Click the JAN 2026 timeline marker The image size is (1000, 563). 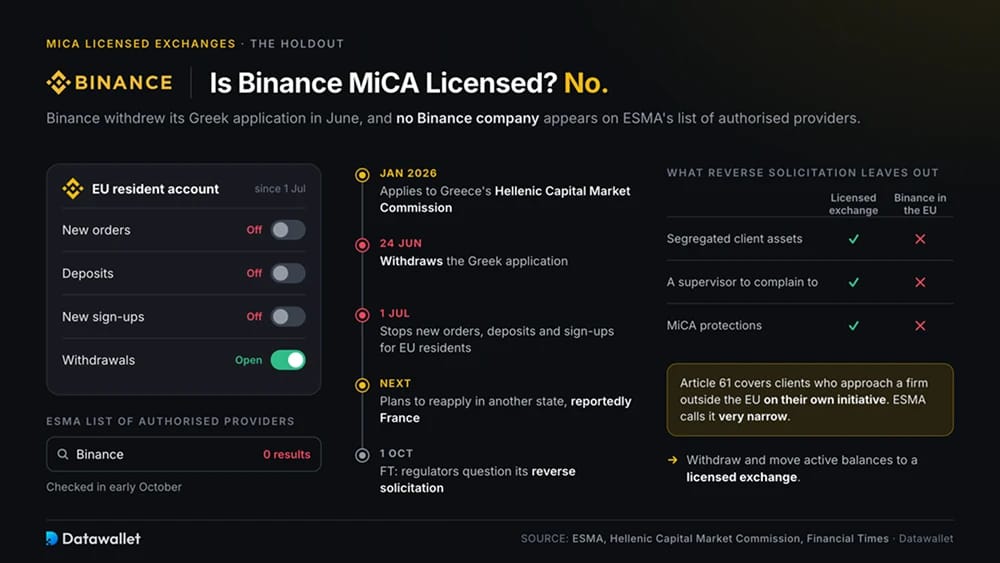362,175
